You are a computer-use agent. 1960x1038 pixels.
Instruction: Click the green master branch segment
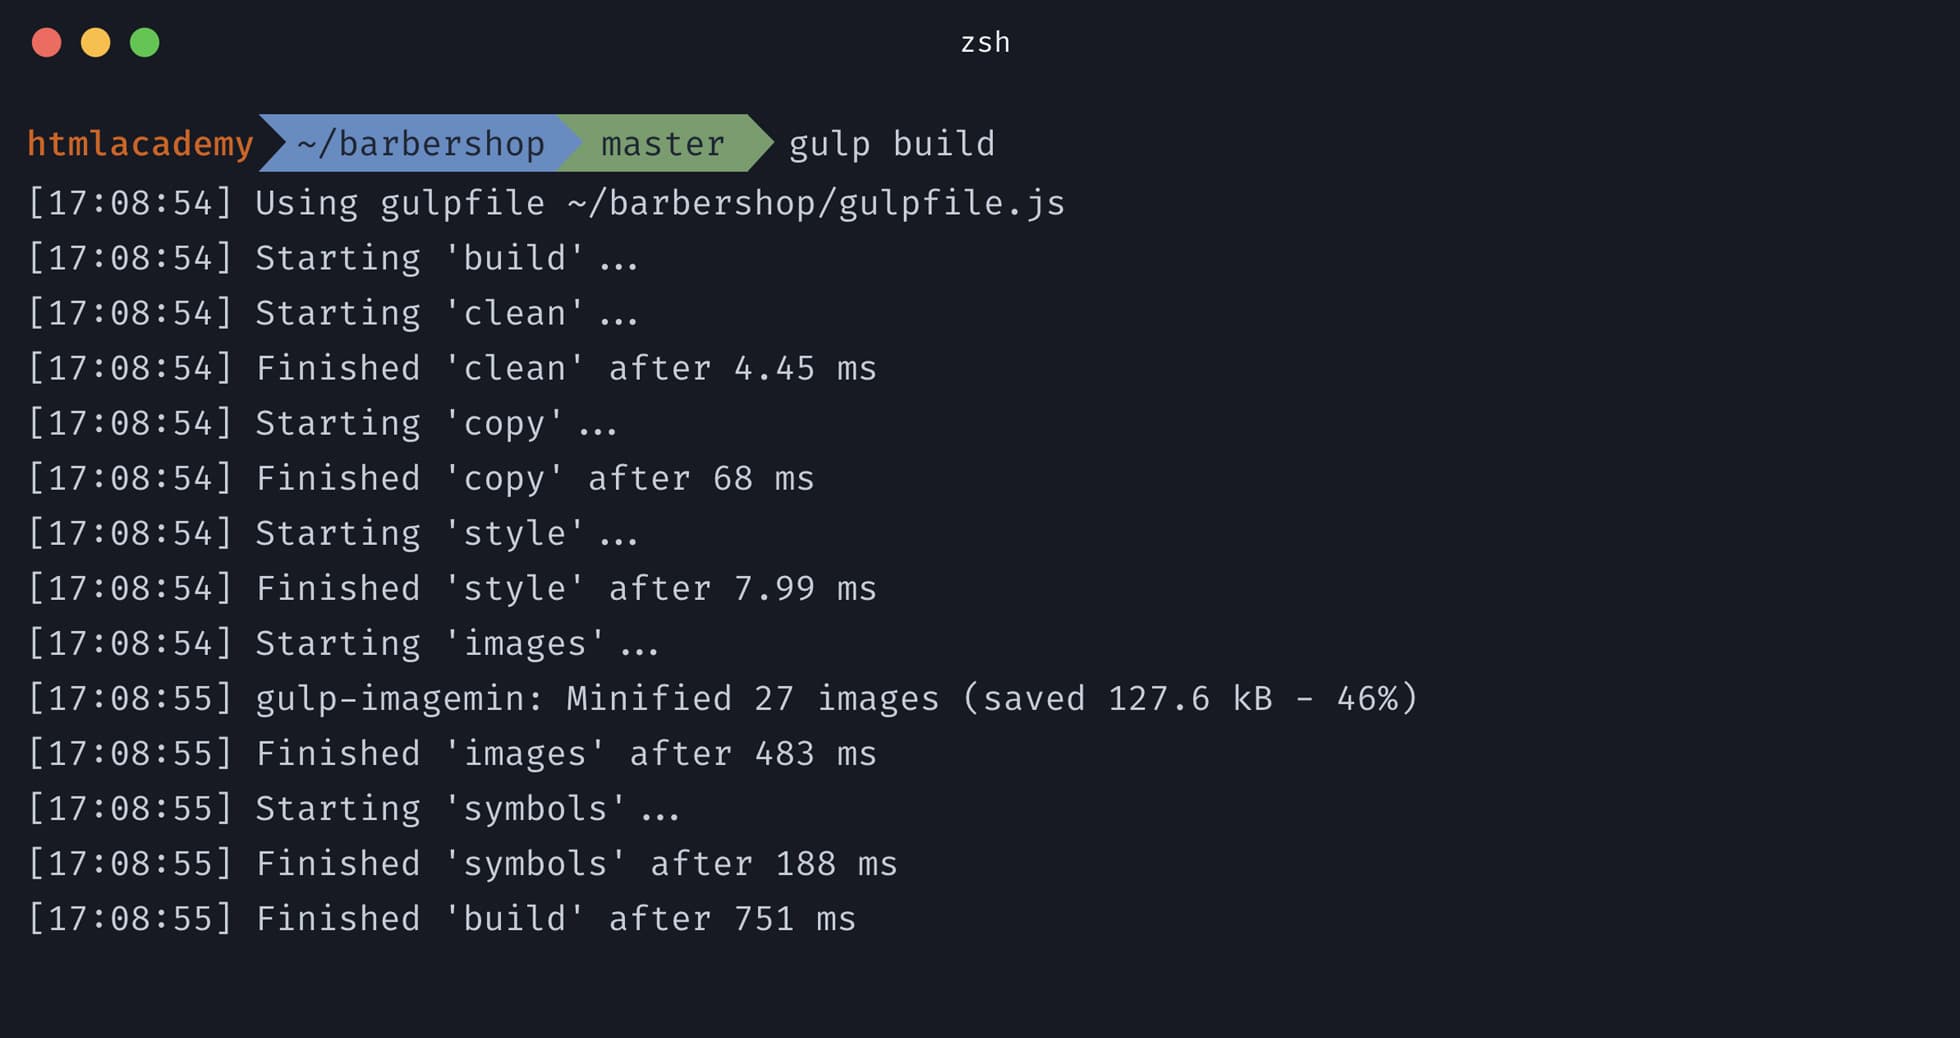[x=663, y=143]
